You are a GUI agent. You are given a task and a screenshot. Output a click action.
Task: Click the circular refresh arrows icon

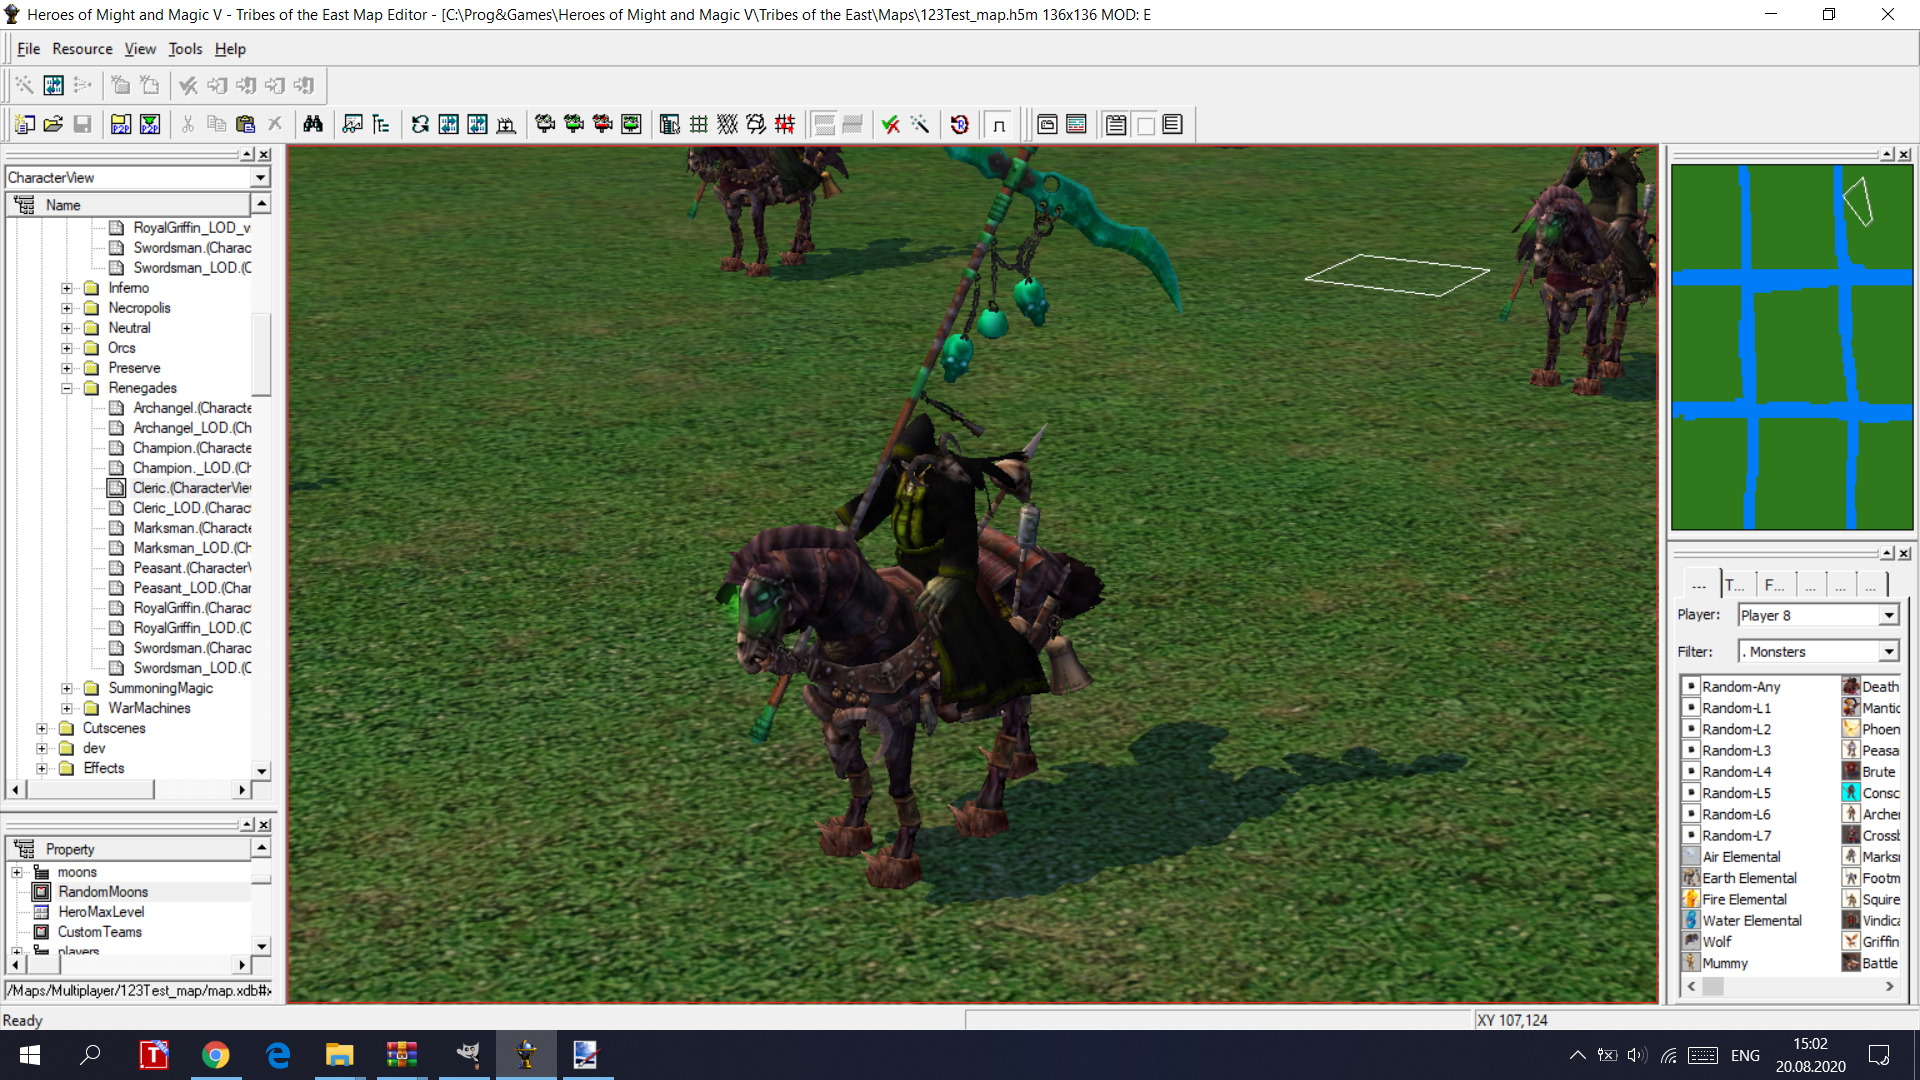[420, 124]
